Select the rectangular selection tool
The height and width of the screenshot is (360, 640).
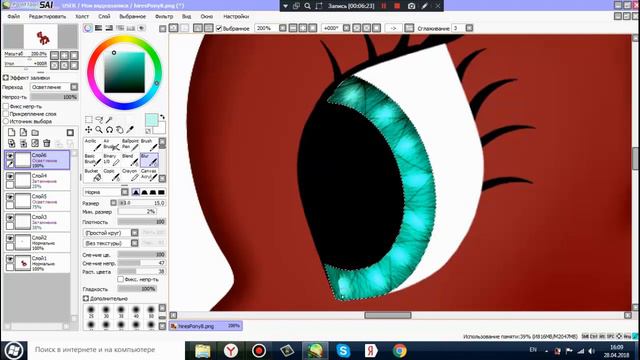click(x=89, y=120)
